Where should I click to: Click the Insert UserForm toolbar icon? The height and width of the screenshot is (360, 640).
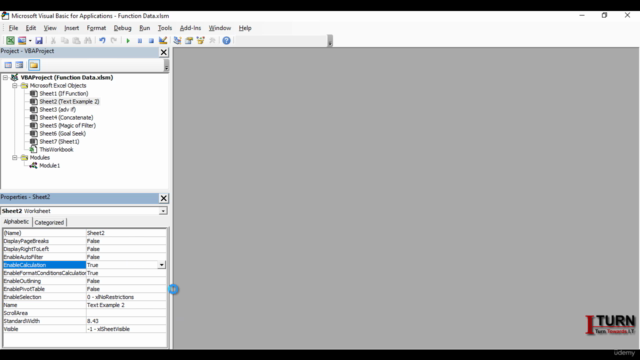22,40
